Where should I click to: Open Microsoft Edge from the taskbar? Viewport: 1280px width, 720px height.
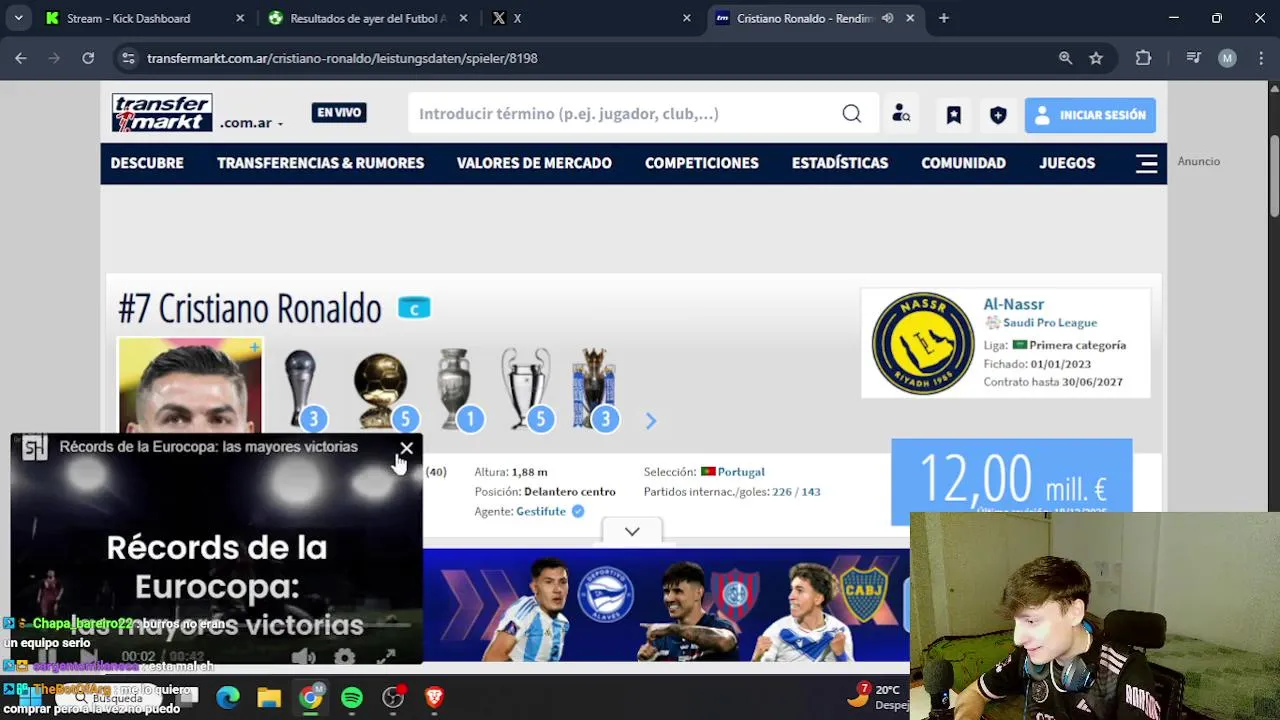(228, 697)
